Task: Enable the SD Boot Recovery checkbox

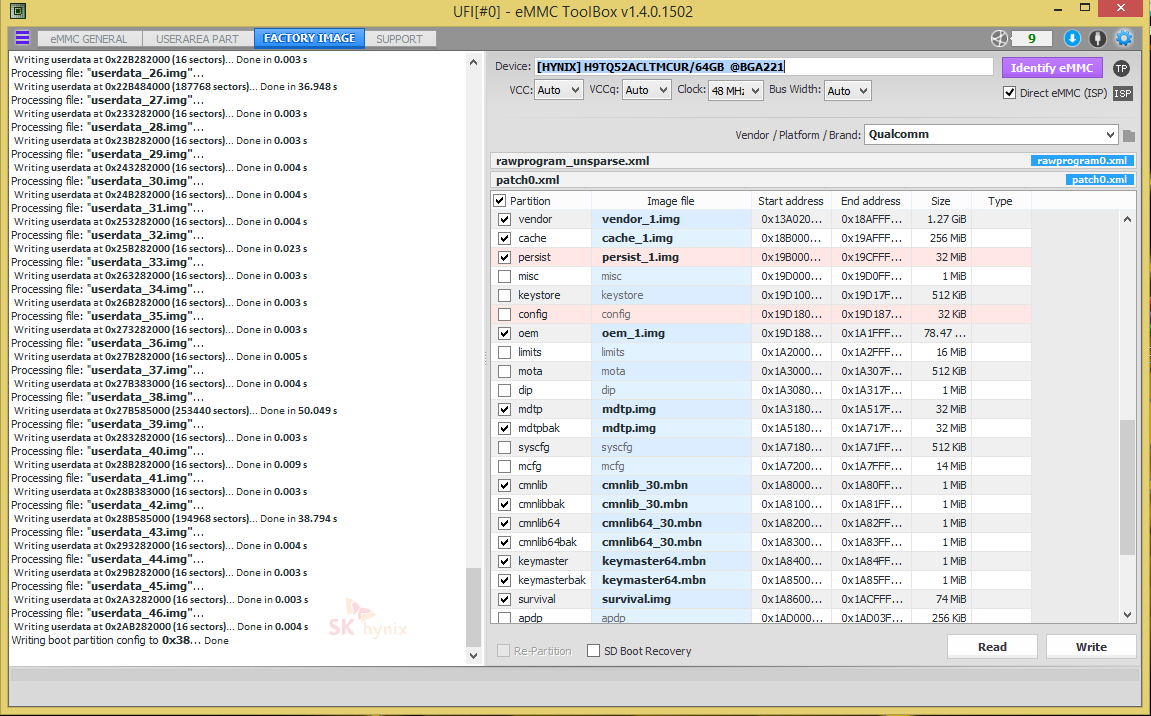Action: click(x=594, y=651)
